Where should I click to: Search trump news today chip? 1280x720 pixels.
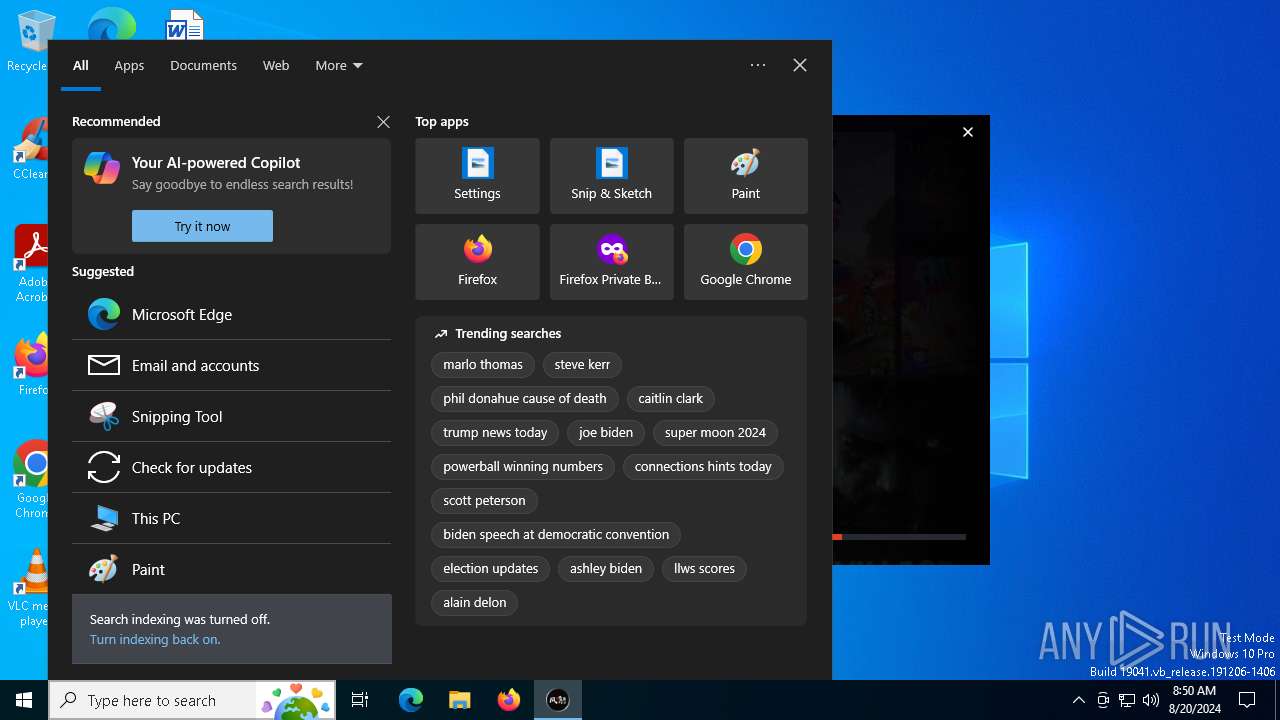tap(495, 433)
